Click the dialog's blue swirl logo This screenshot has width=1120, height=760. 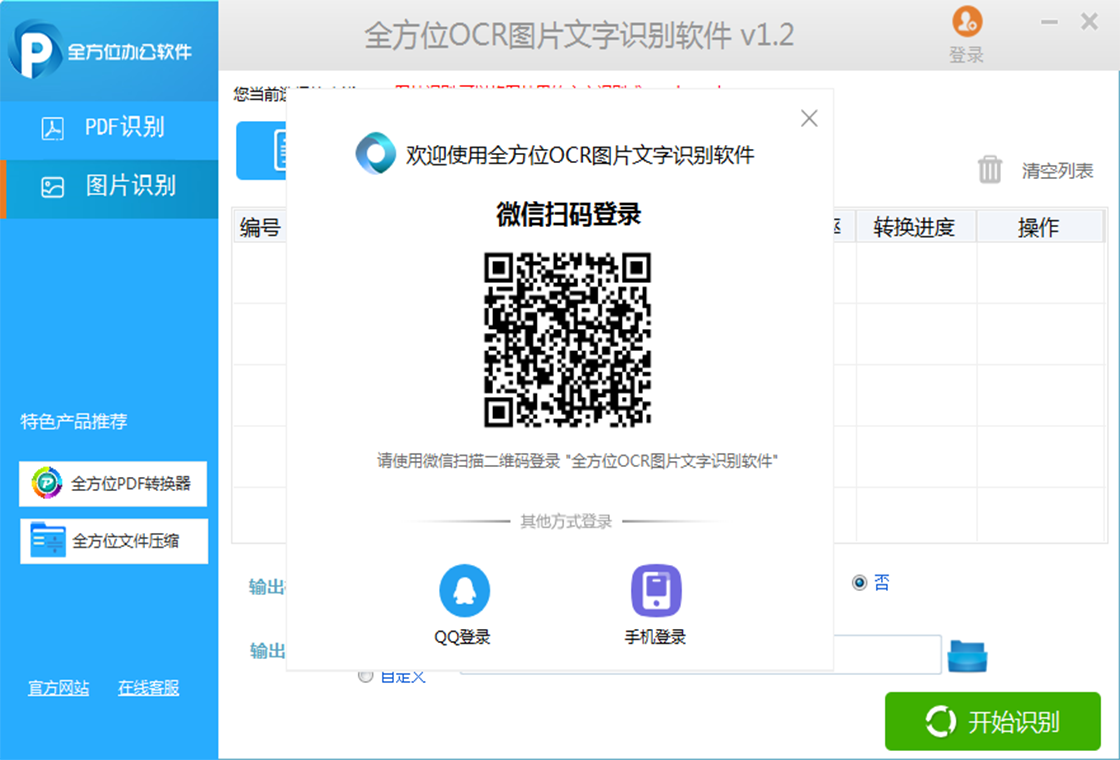[376, 154]
